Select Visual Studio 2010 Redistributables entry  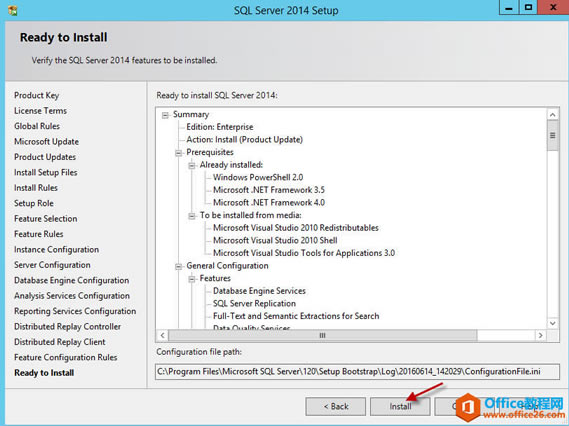pyautogui.click(x=296, y=228)
